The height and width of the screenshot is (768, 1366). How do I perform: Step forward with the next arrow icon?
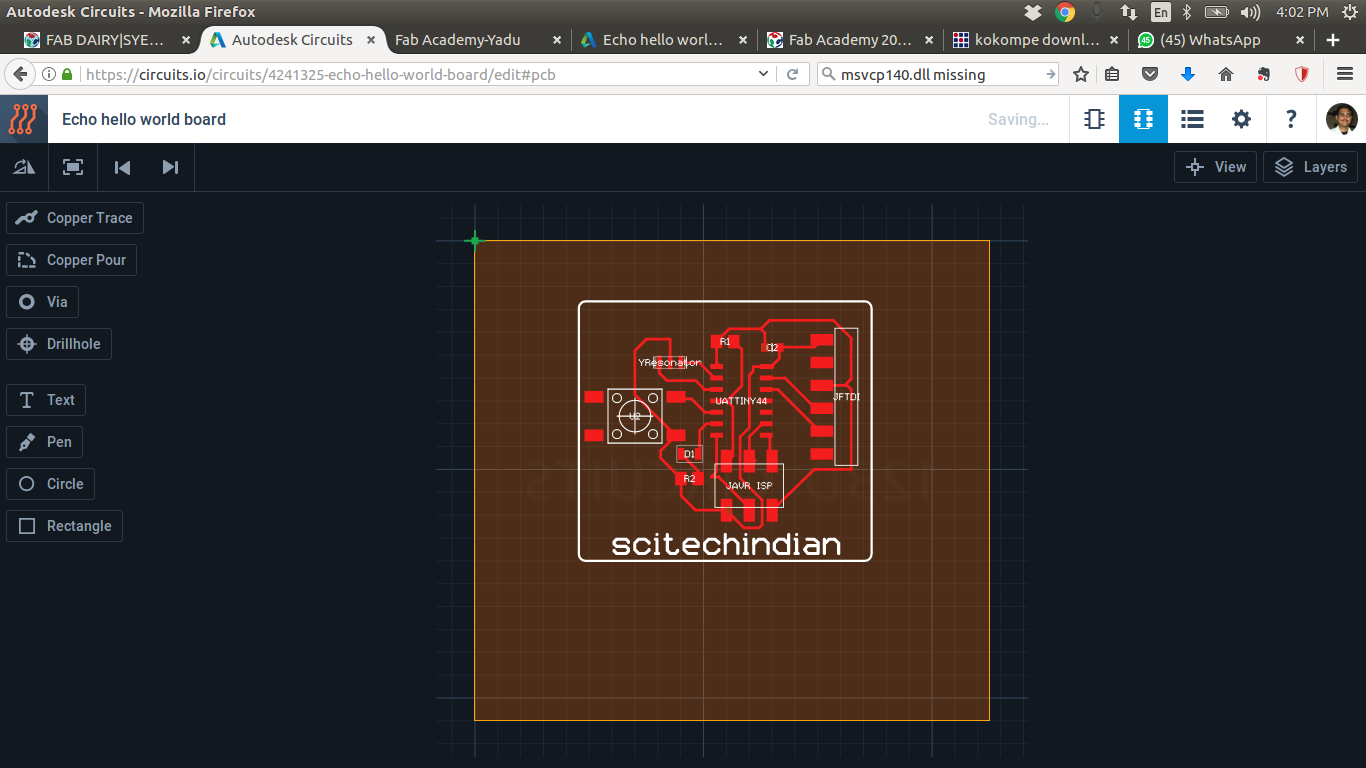click(x=170, y=167)
